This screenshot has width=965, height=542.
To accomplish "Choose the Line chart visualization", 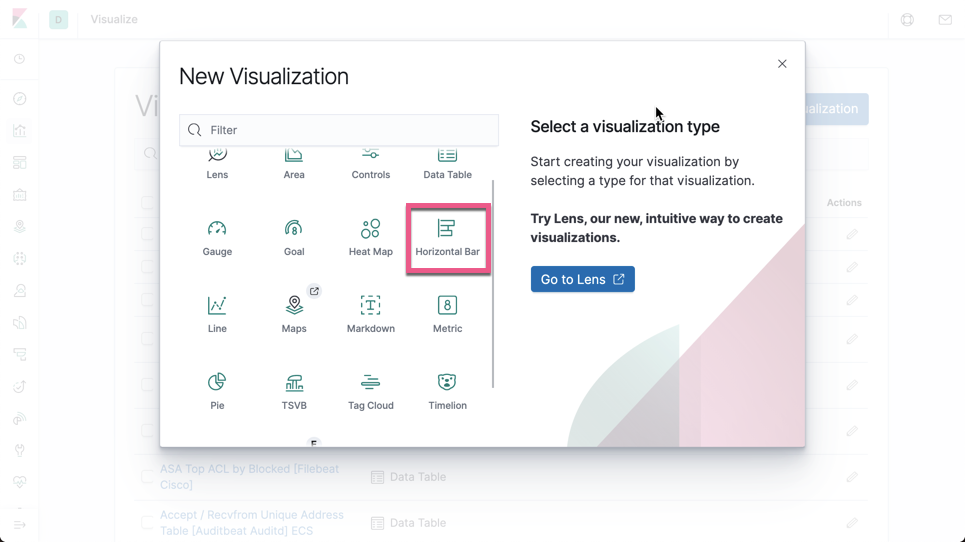I will 217,316.
